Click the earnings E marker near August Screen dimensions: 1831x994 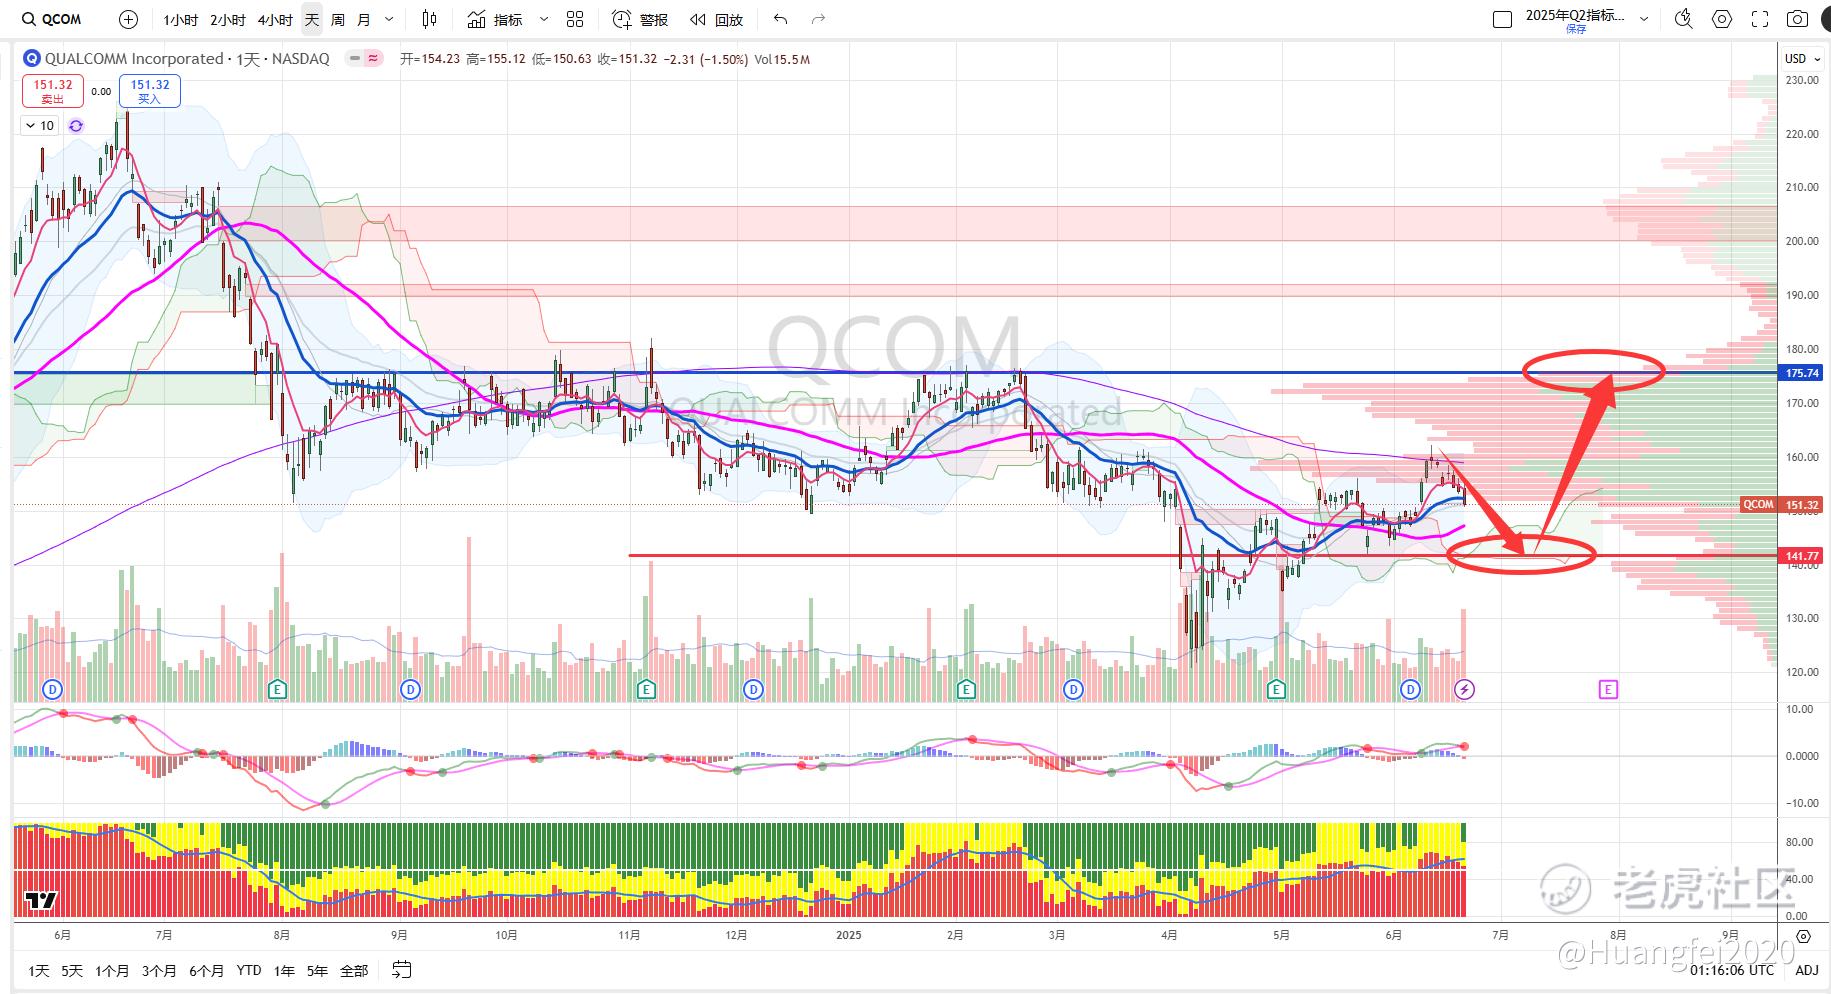[278, 689]
